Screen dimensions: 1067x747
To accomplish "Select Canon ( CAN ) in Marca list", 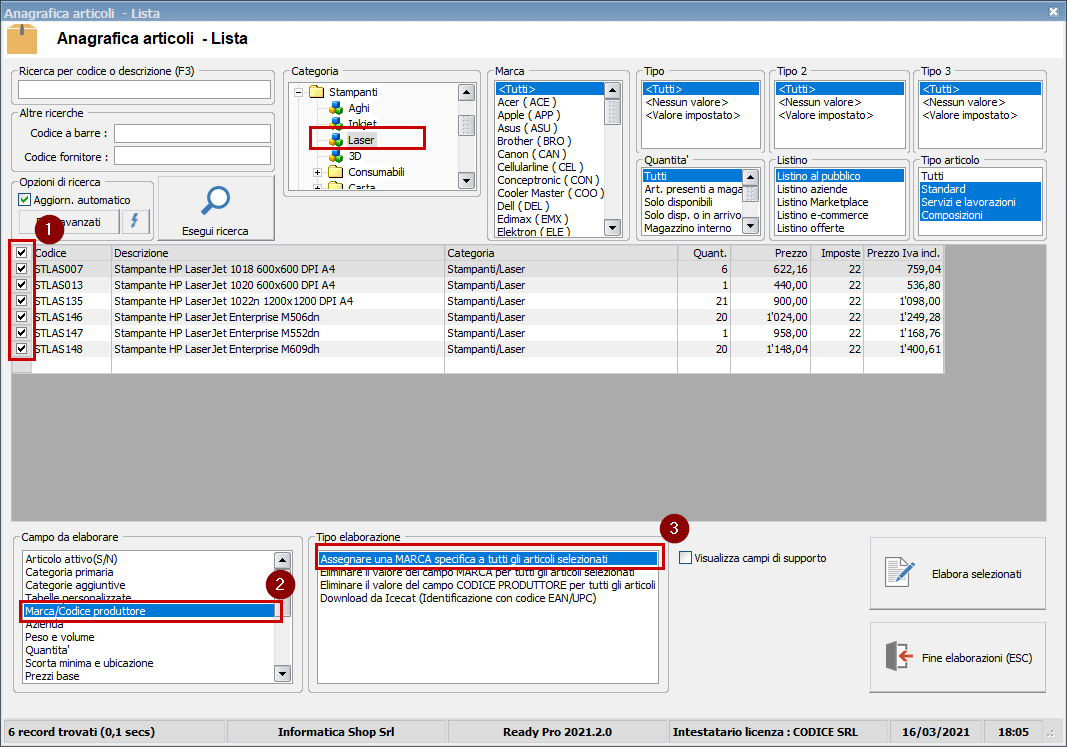I will [531, 154].
